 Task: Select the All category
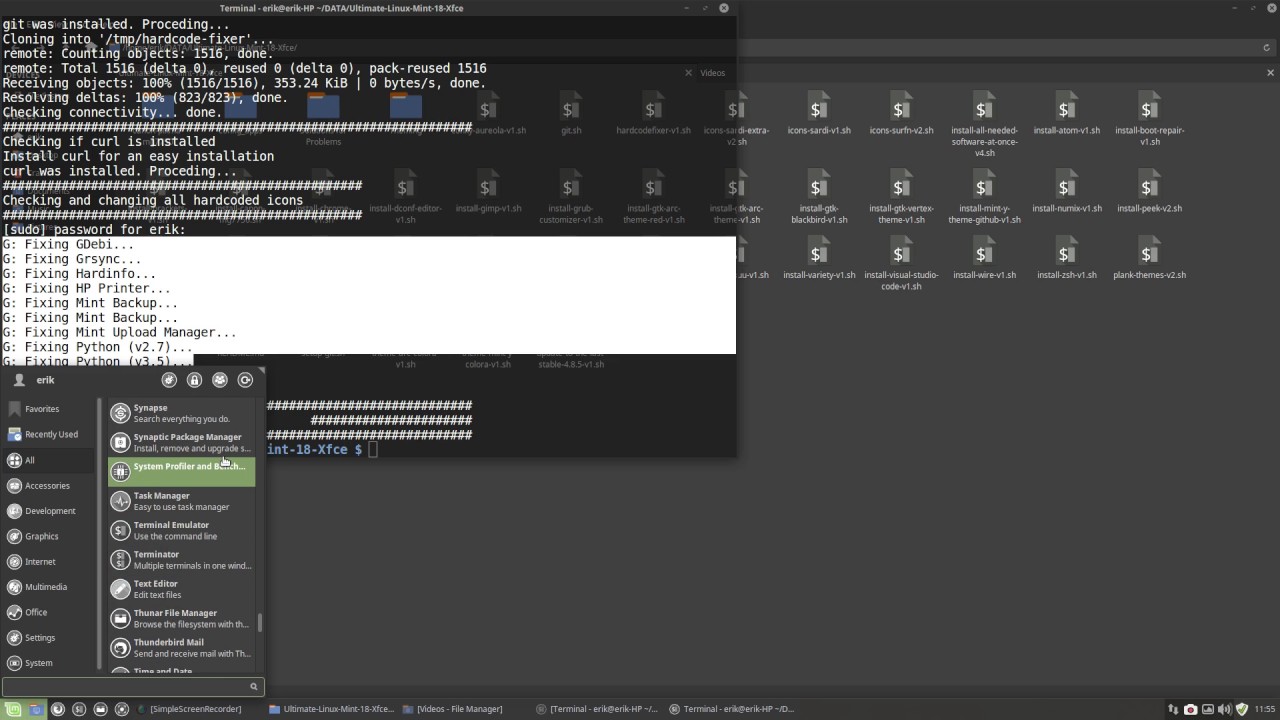click(x=50, y=460)
